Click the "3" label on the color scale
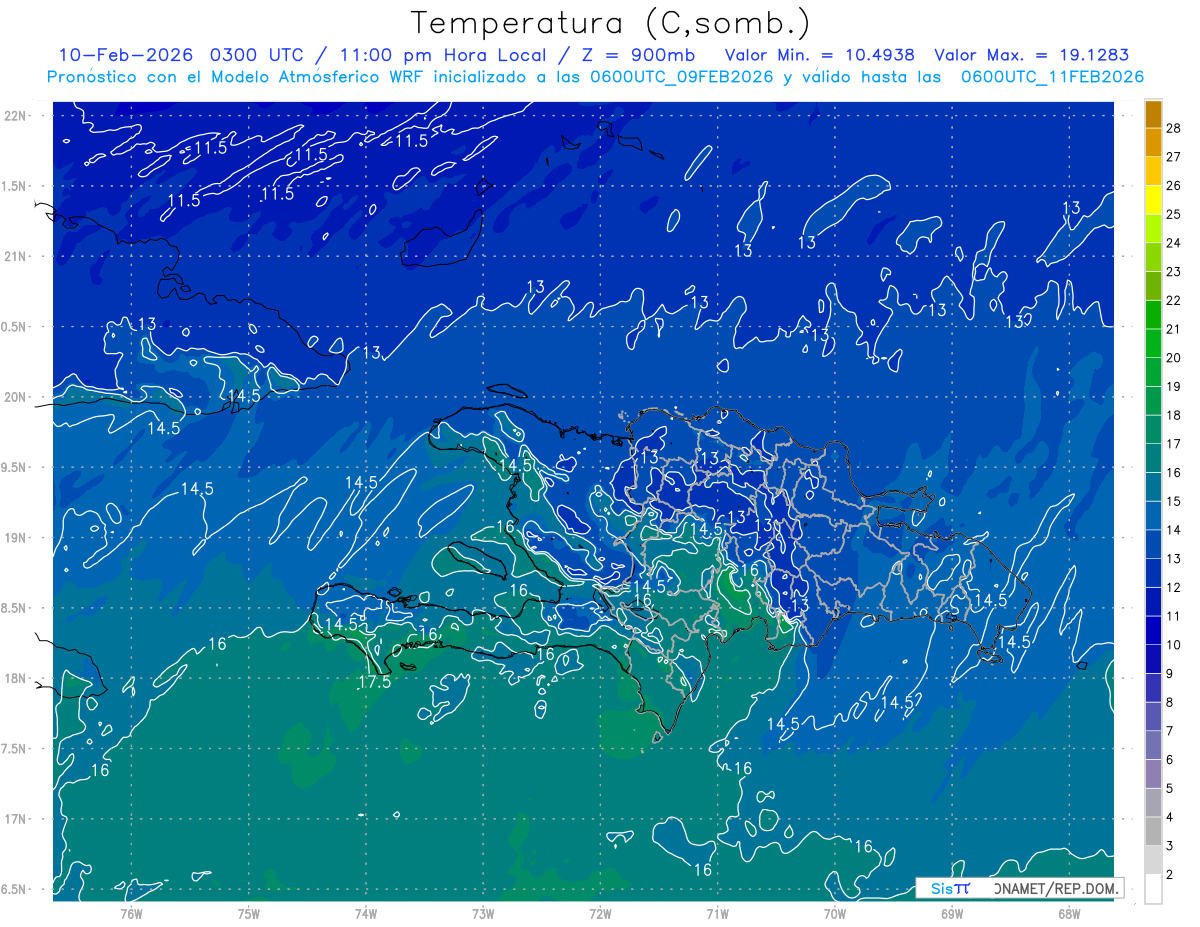The width and height of the screenshot is (1200, 927). click(x=1170, y=846)
